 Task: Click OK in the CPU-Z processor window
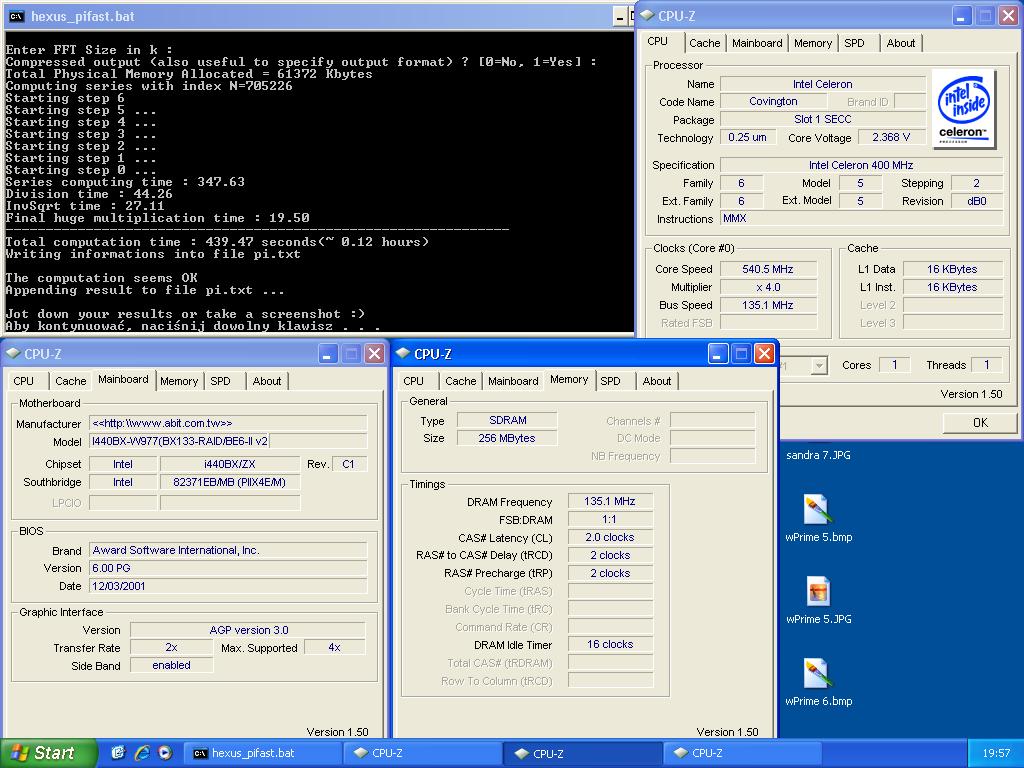pyautogui.click(x=980, y=423)
